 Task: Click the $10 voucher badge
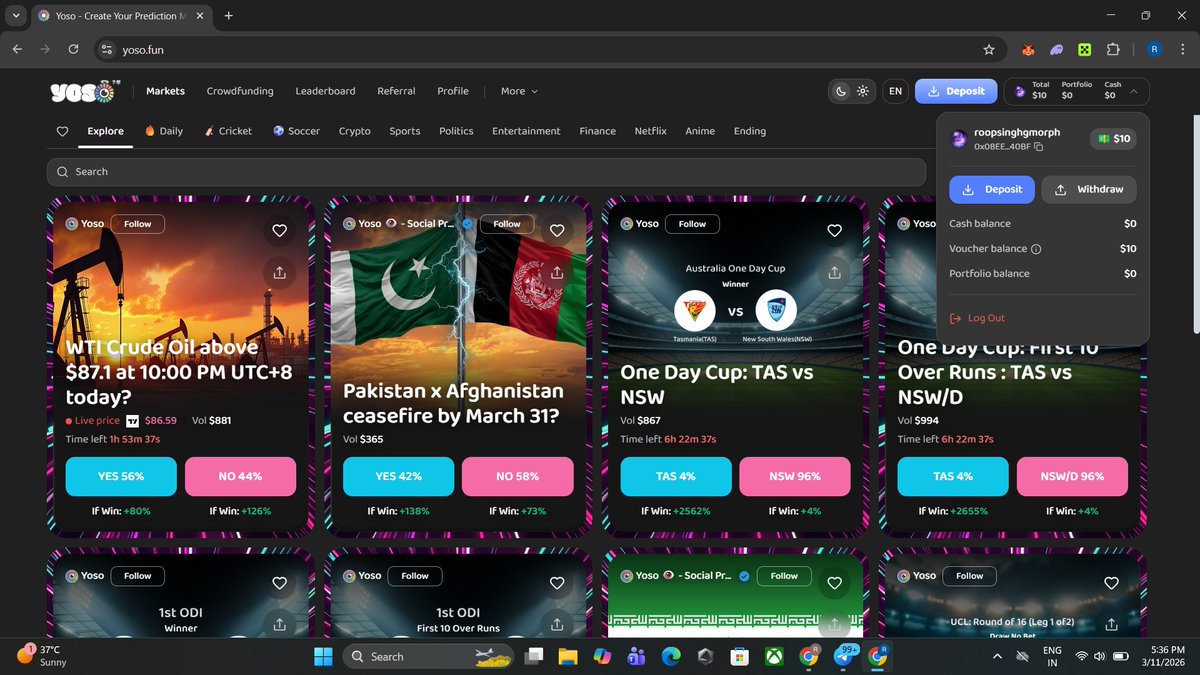click(x=1113, y=139)
